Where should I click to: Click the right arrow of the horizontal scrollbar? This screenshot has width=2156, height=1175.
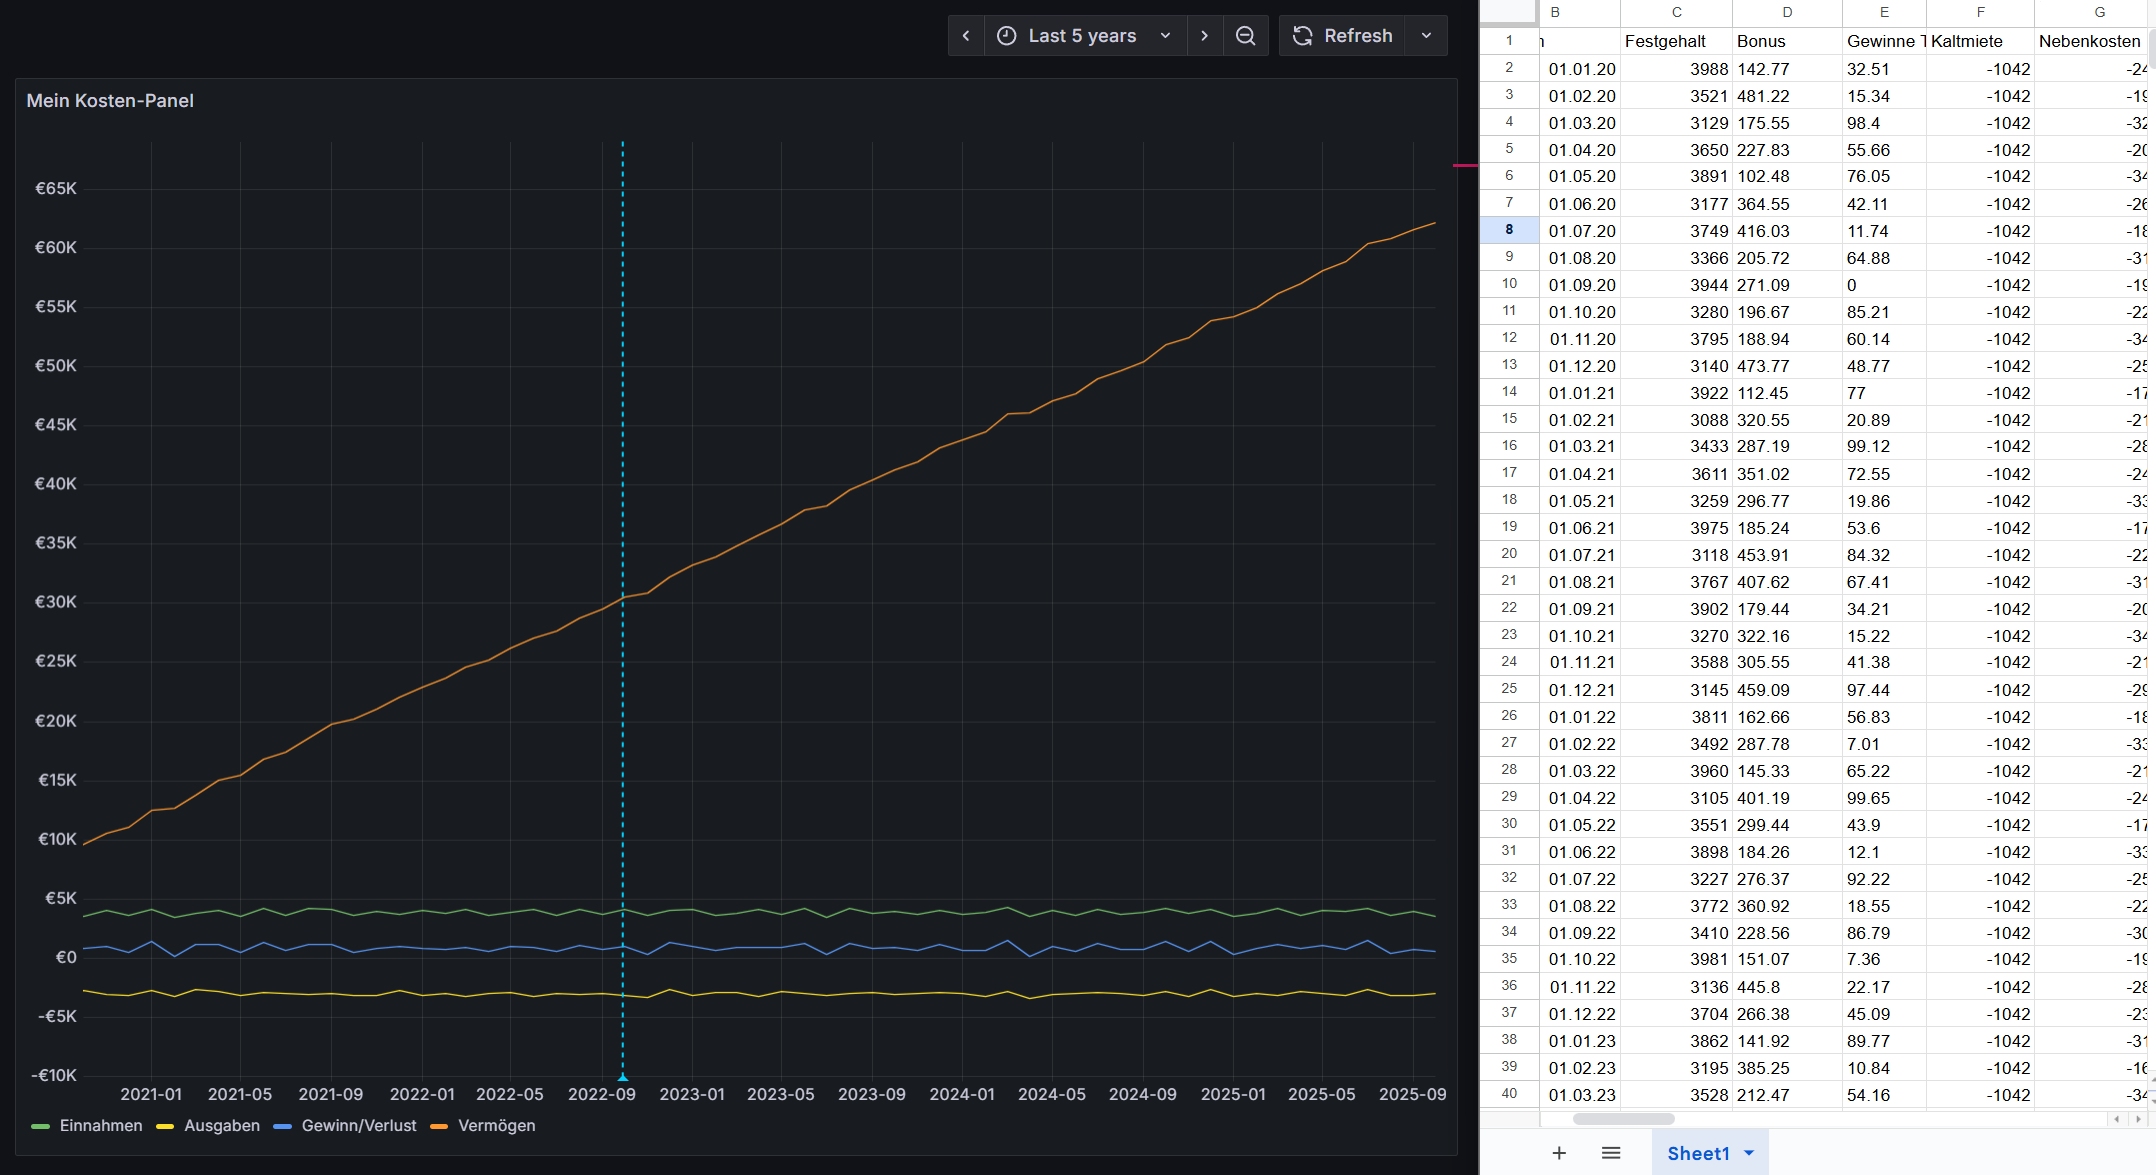[x=2139, y=1119]
